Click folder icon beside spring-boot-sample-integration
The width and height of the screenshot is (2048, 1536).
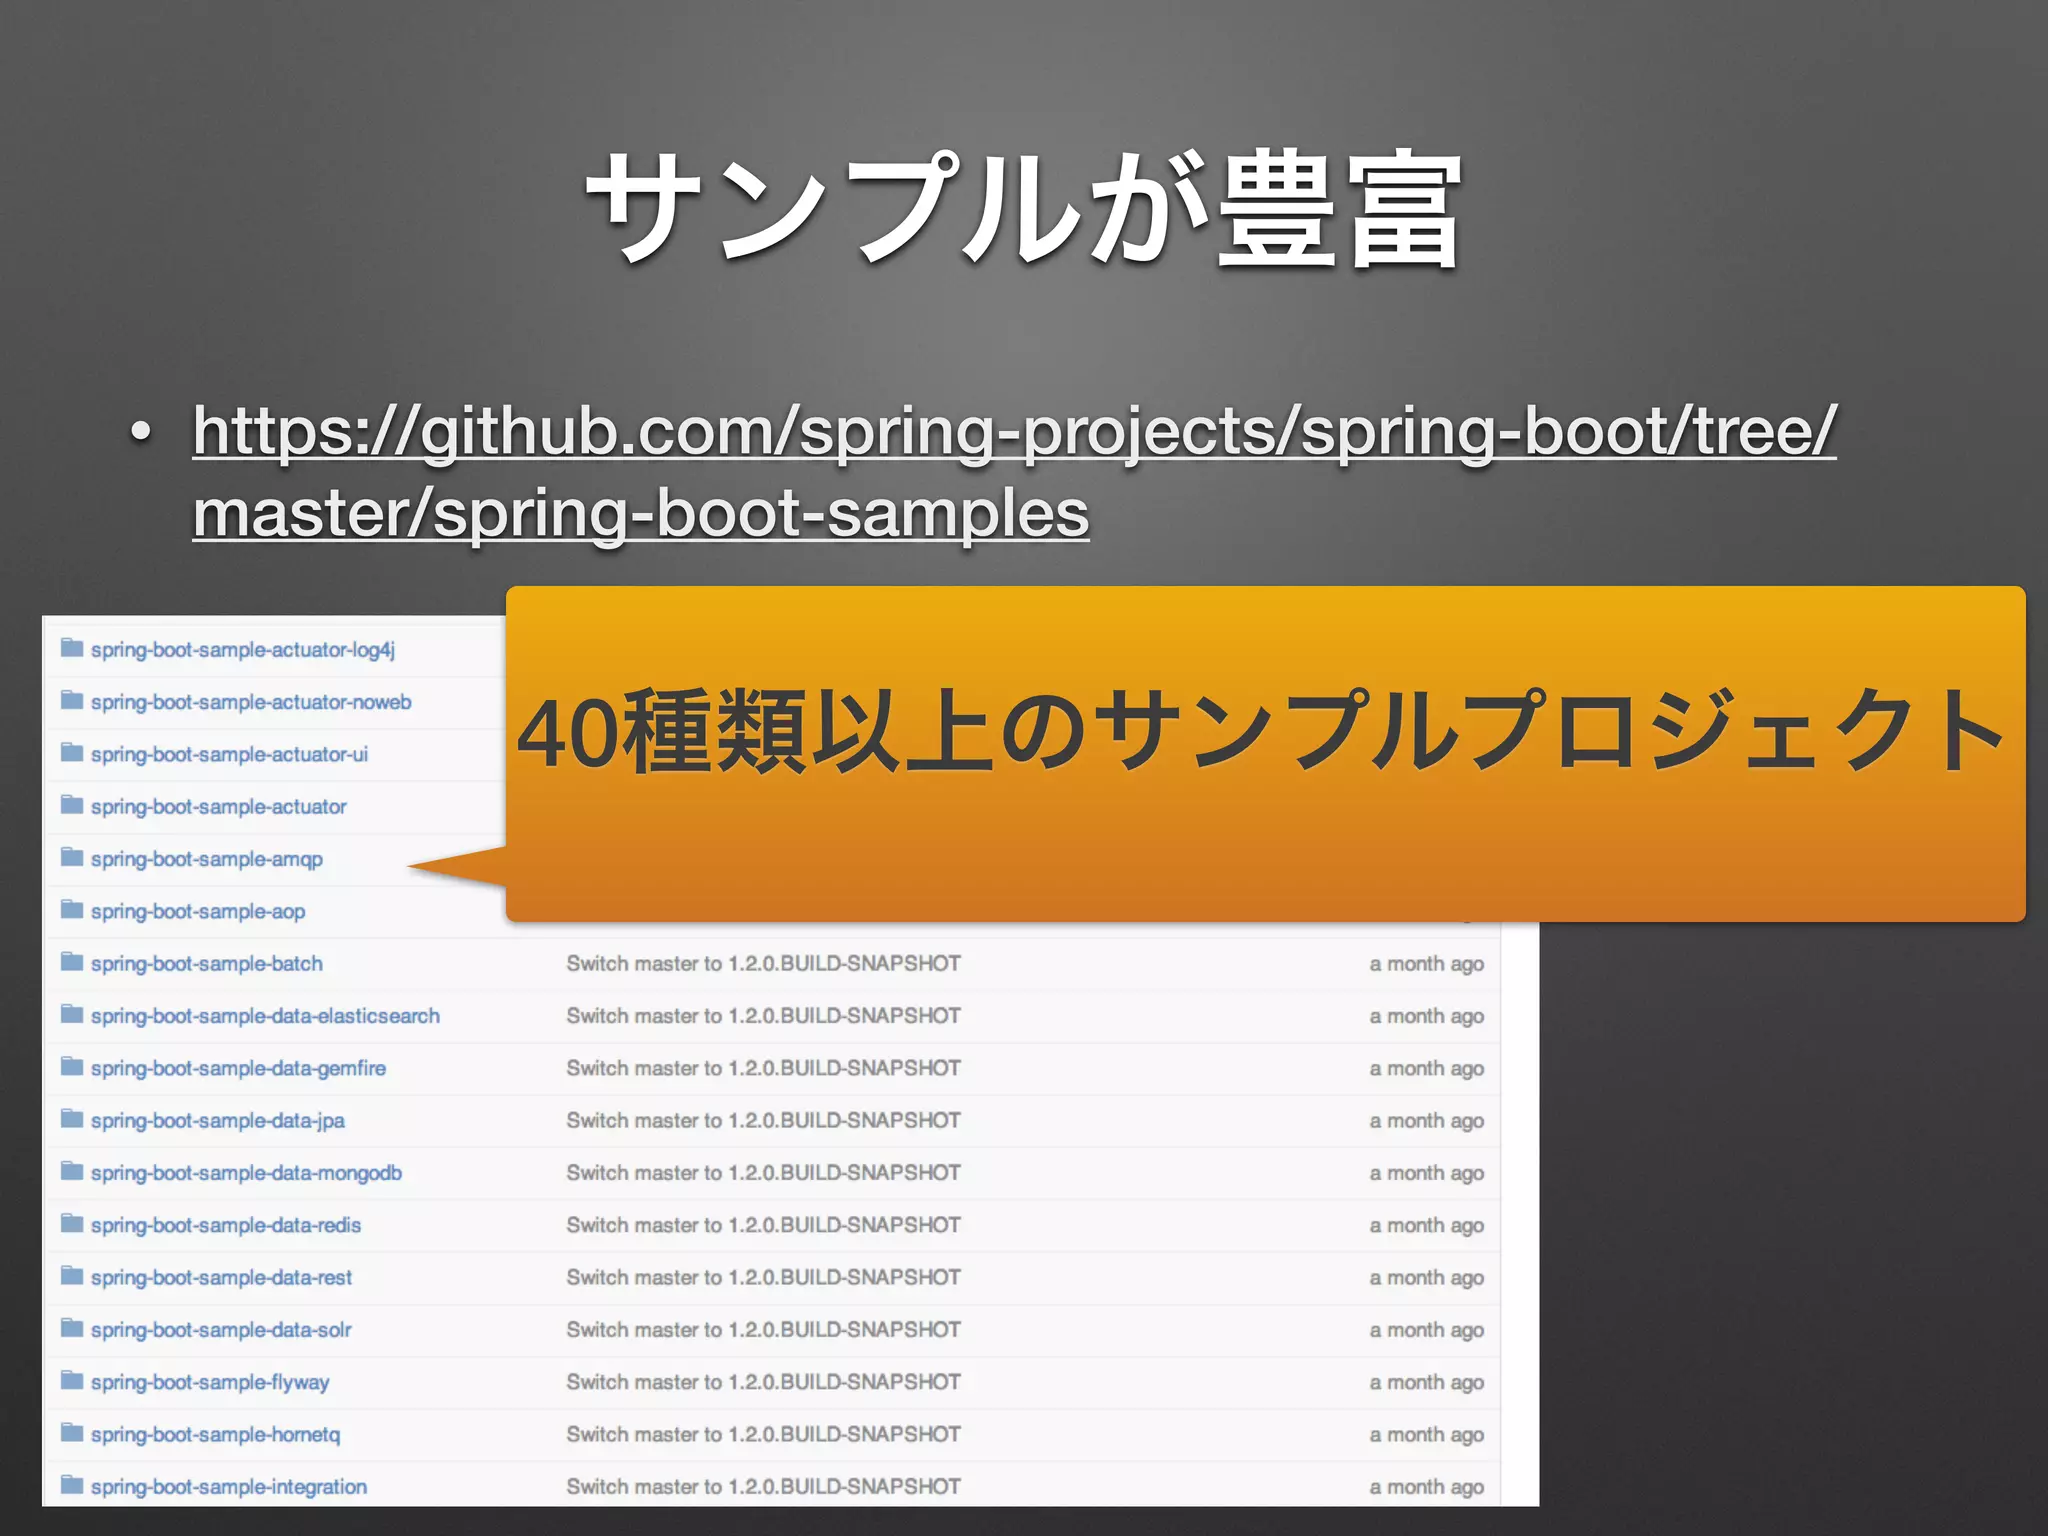(x=72, y=1485)
